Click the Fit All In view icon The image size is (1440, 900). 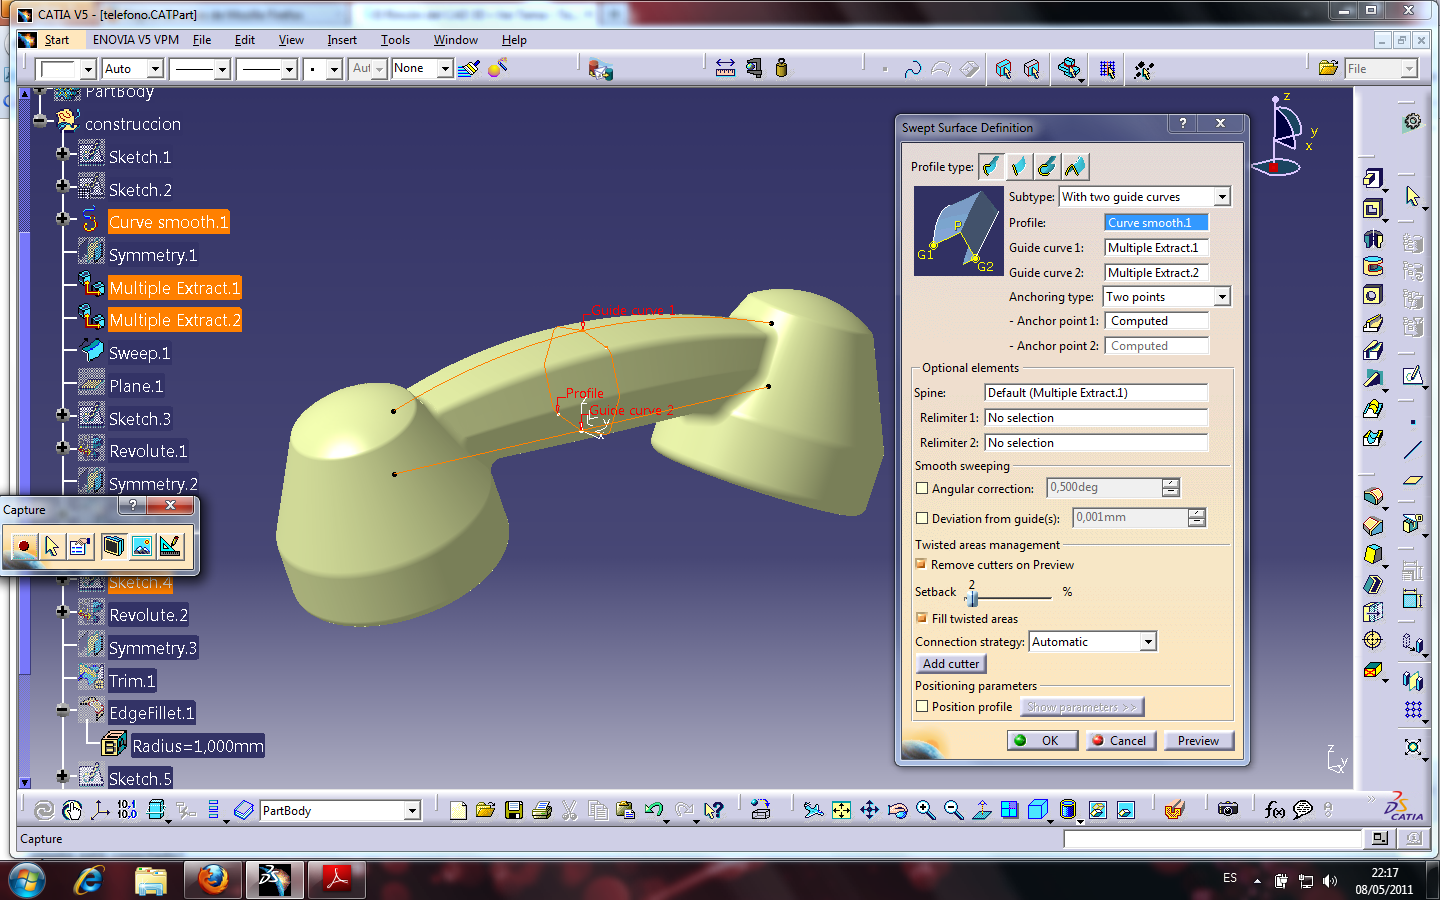coord(841,810)
